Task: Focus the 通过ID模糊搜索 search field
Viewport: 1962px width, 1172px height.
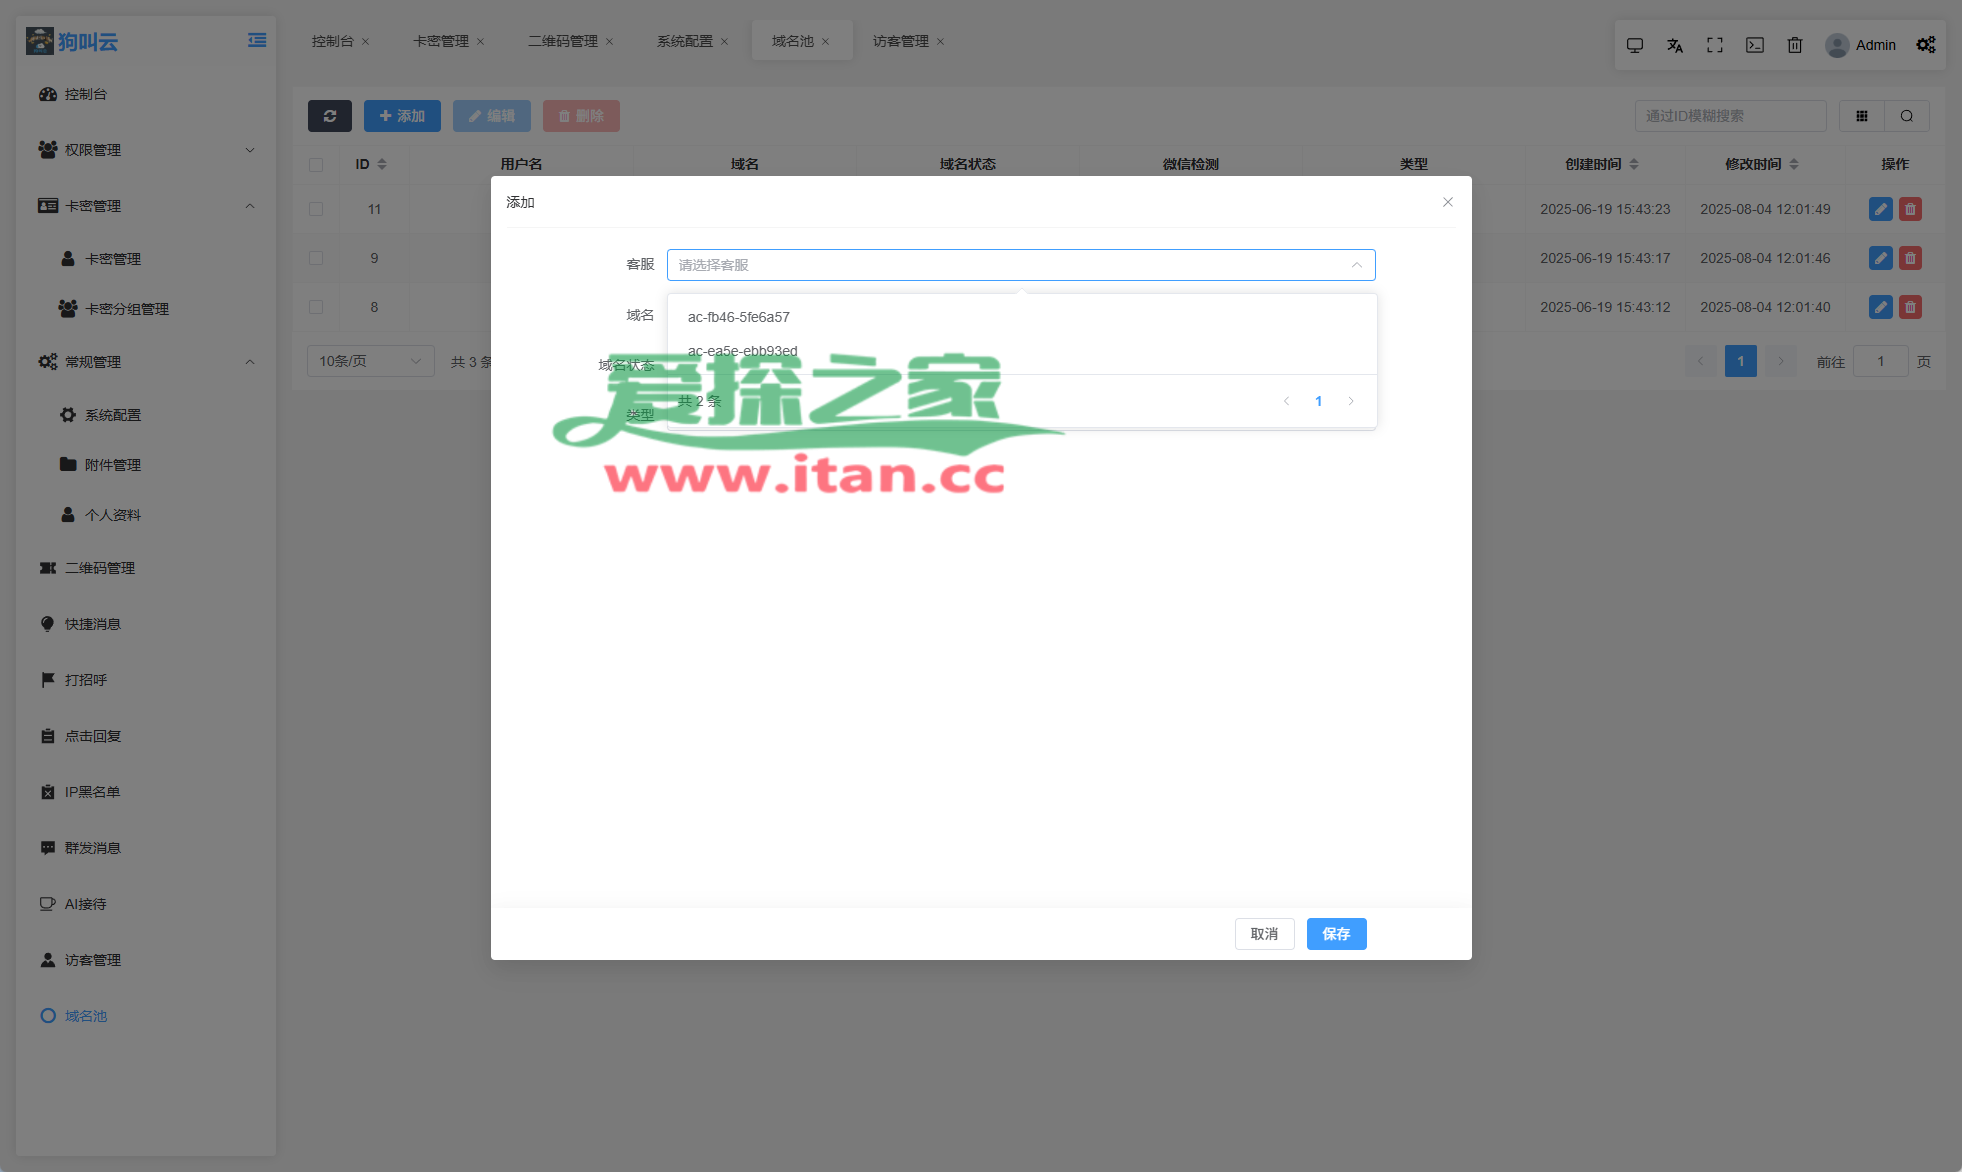Action: coord(1730,116)
